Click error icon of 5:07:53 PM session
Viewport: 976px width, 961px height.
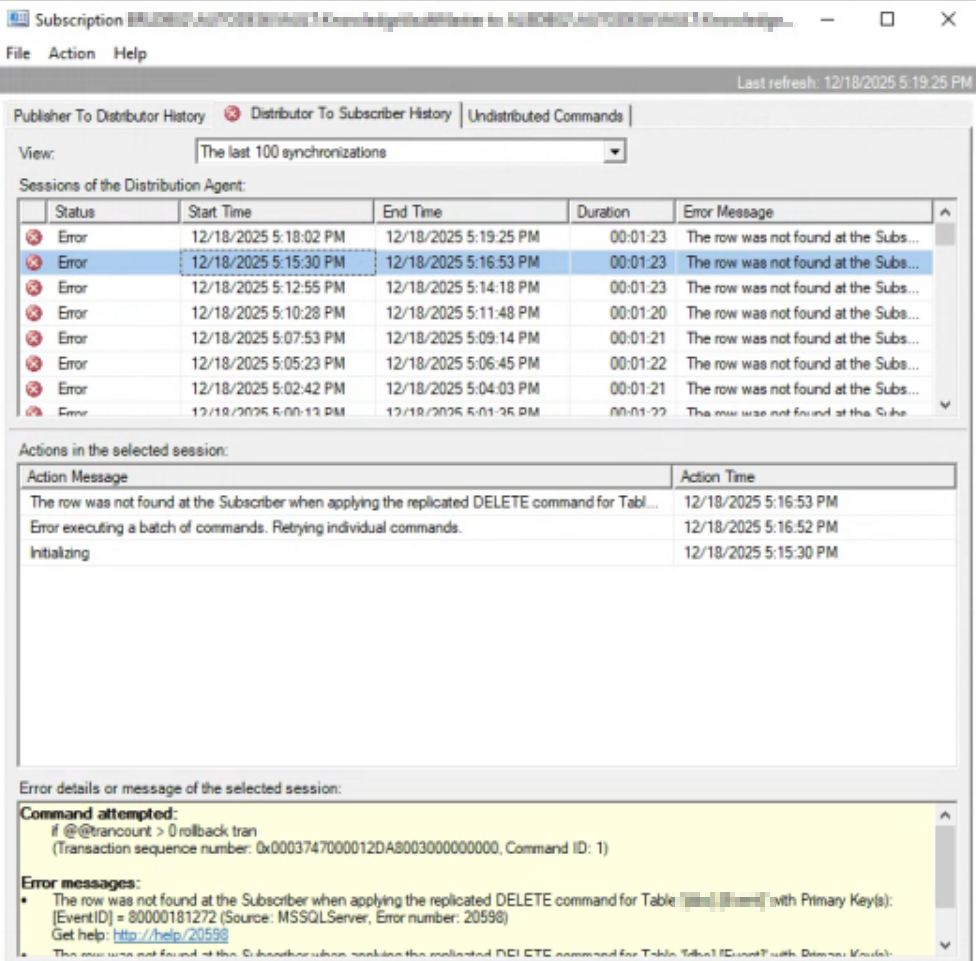click(x=34, y=338)
